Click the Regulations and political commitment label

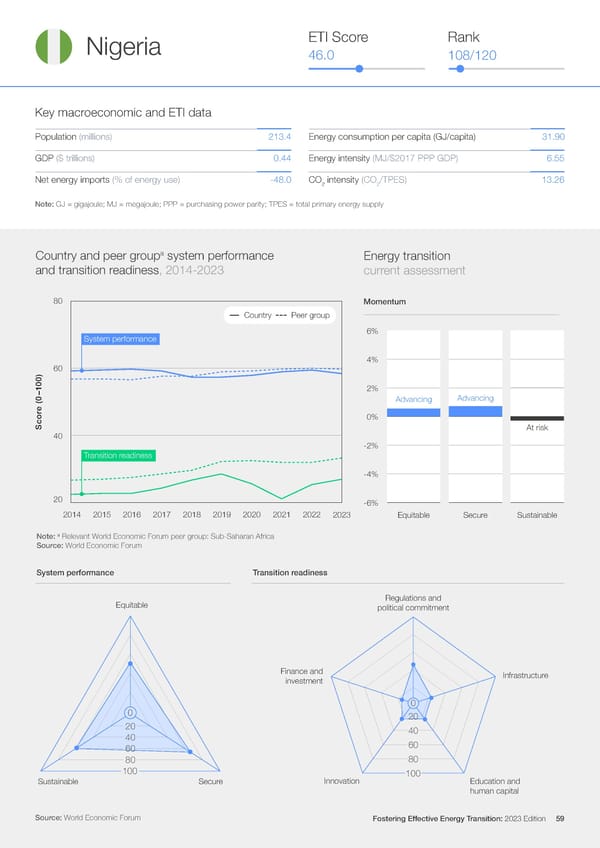coord(412,603)
